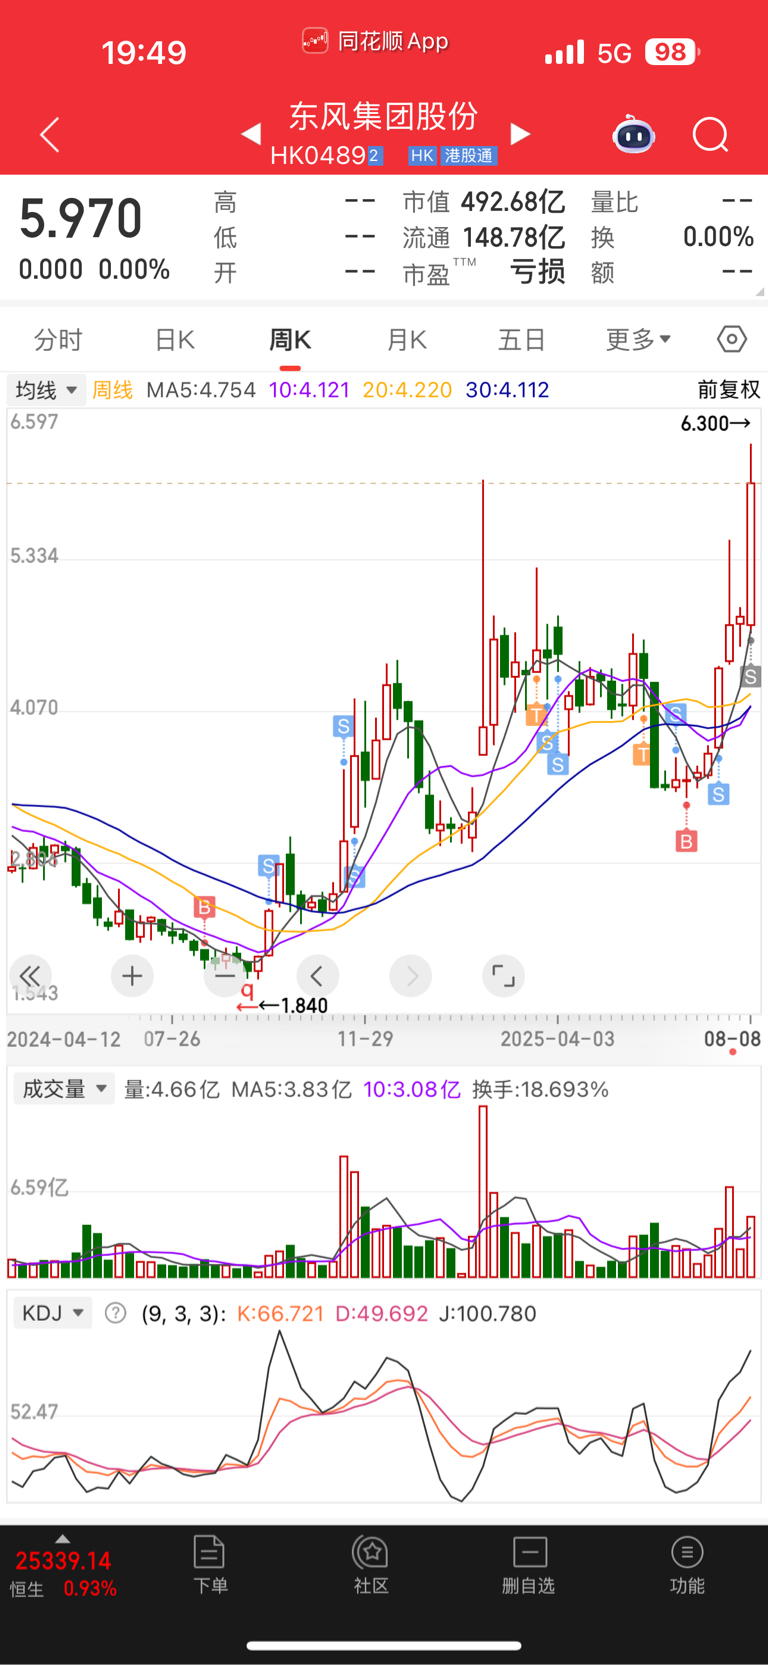Switch to previous stock with left triangle
This screenshot has width=768, height=1665.
point(251,134)
